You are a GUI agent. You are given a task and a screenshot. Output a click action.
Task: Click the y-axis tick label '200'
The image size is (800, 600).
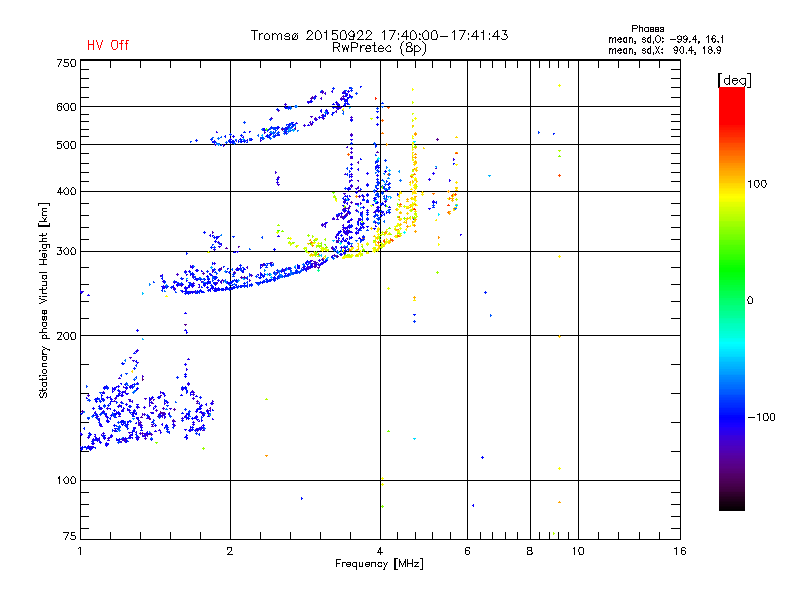pos(66,336)
